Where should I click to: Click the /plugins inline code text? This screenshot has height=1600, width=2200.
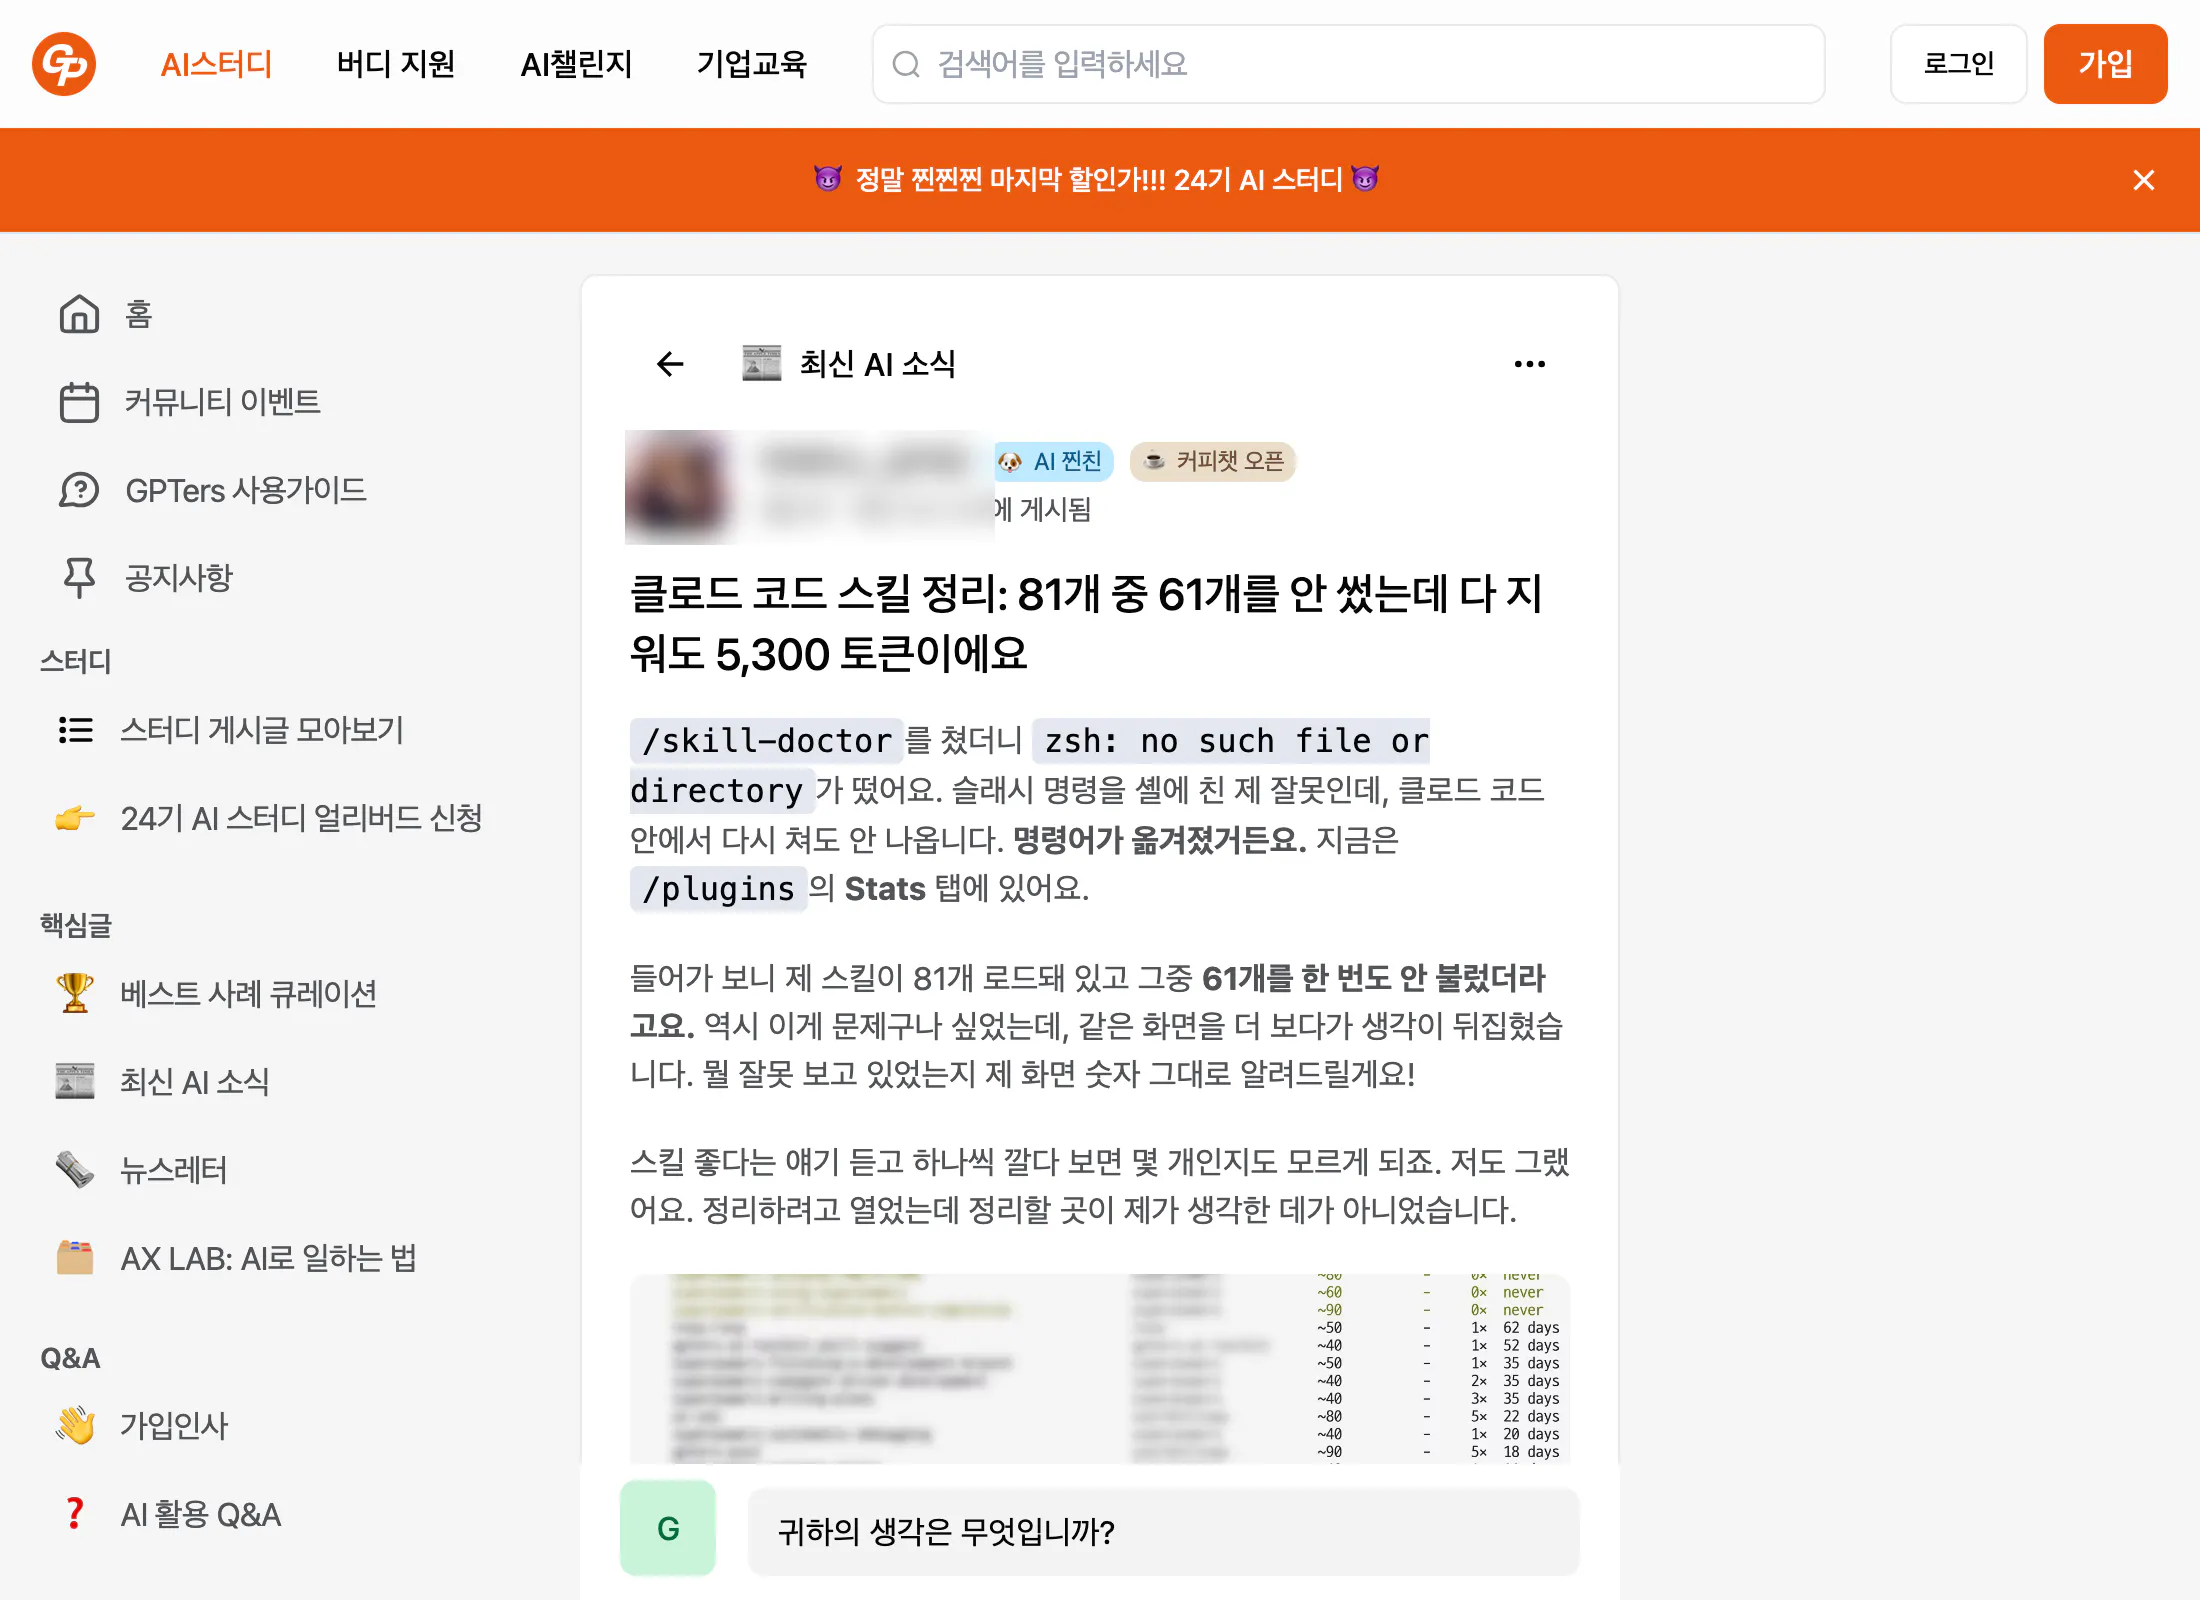[x=718, y=888]
